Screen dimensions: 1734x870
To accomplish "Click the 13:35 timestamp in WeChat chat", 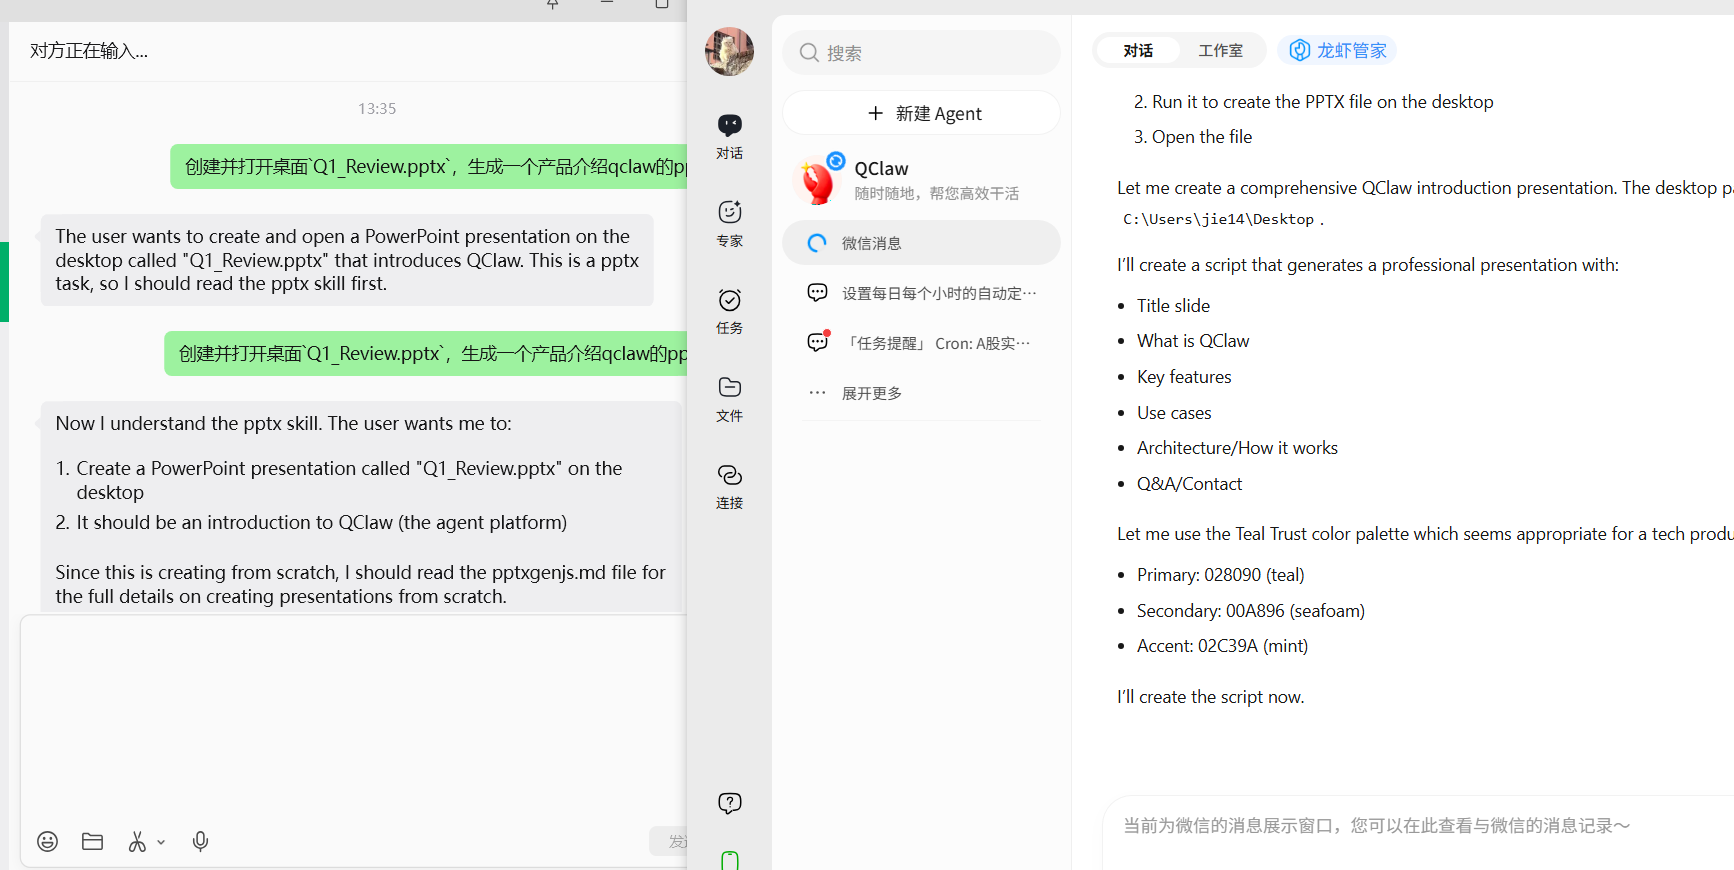I will pyautogui.click(x=377, y=108).
